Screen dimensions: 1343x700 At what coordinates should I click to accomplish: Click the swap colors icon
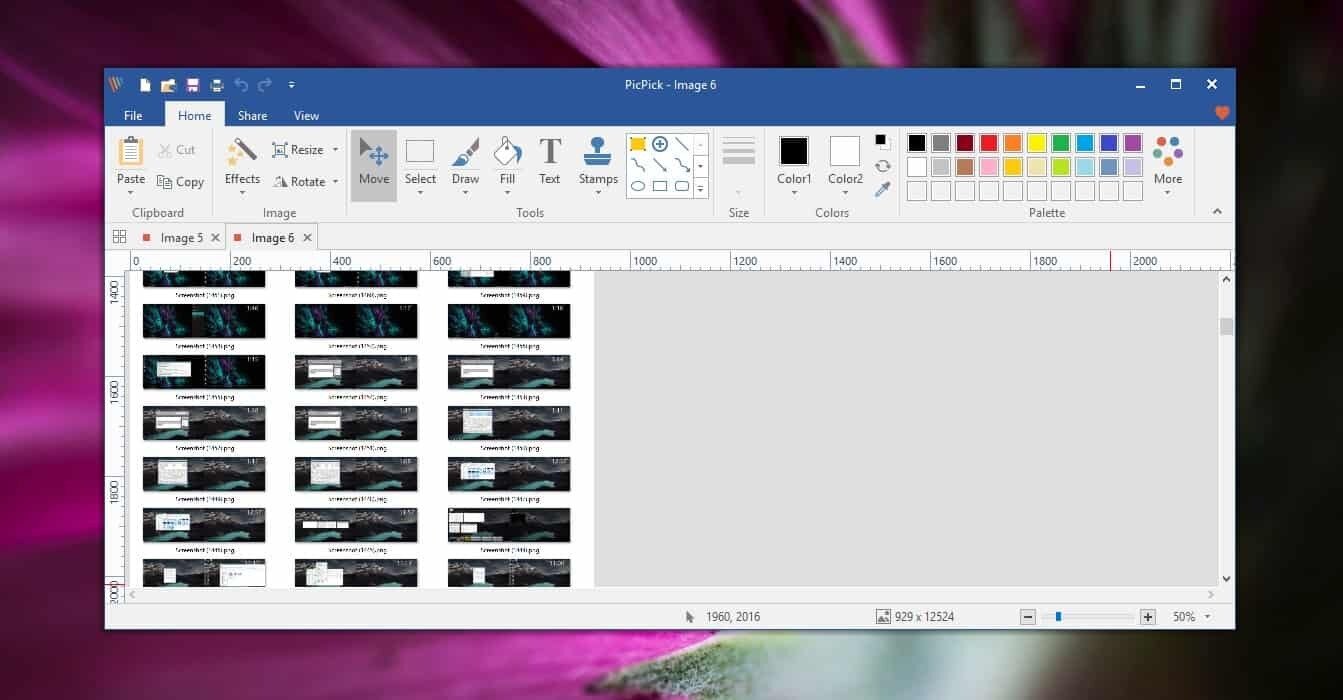(x=882, y=166)
